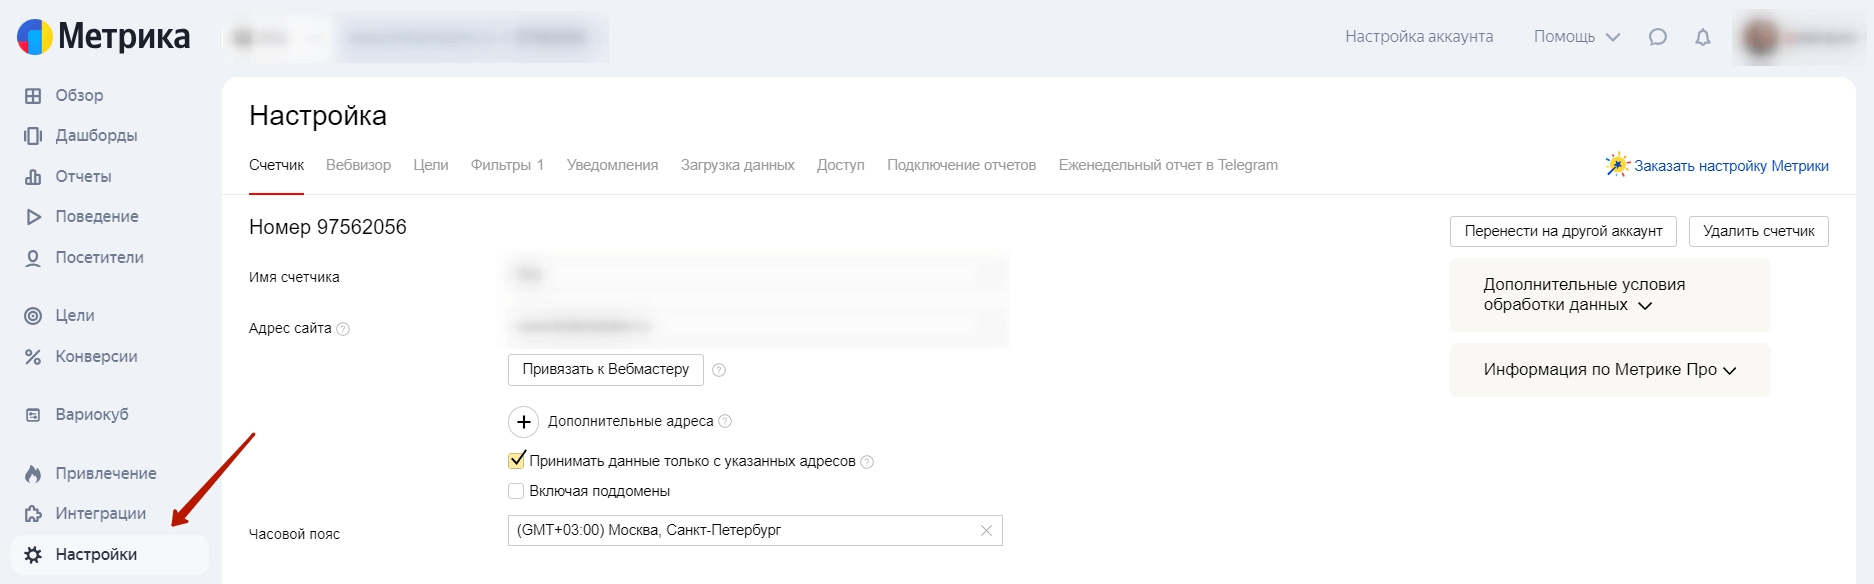Click Перенести на другой аккаунт button
1874x584 pixels.
[1563, 232]
